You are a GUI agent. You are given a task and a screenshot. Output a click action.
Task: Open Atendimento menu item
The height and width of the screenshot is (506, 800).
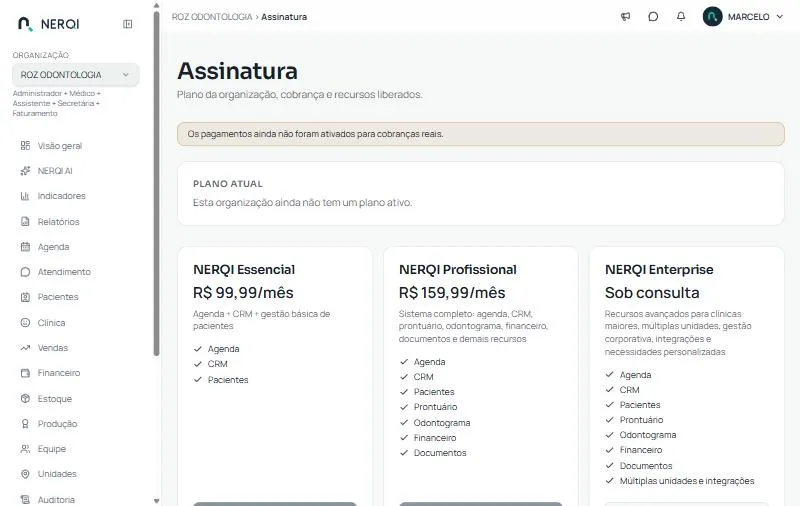click(64, 272)
